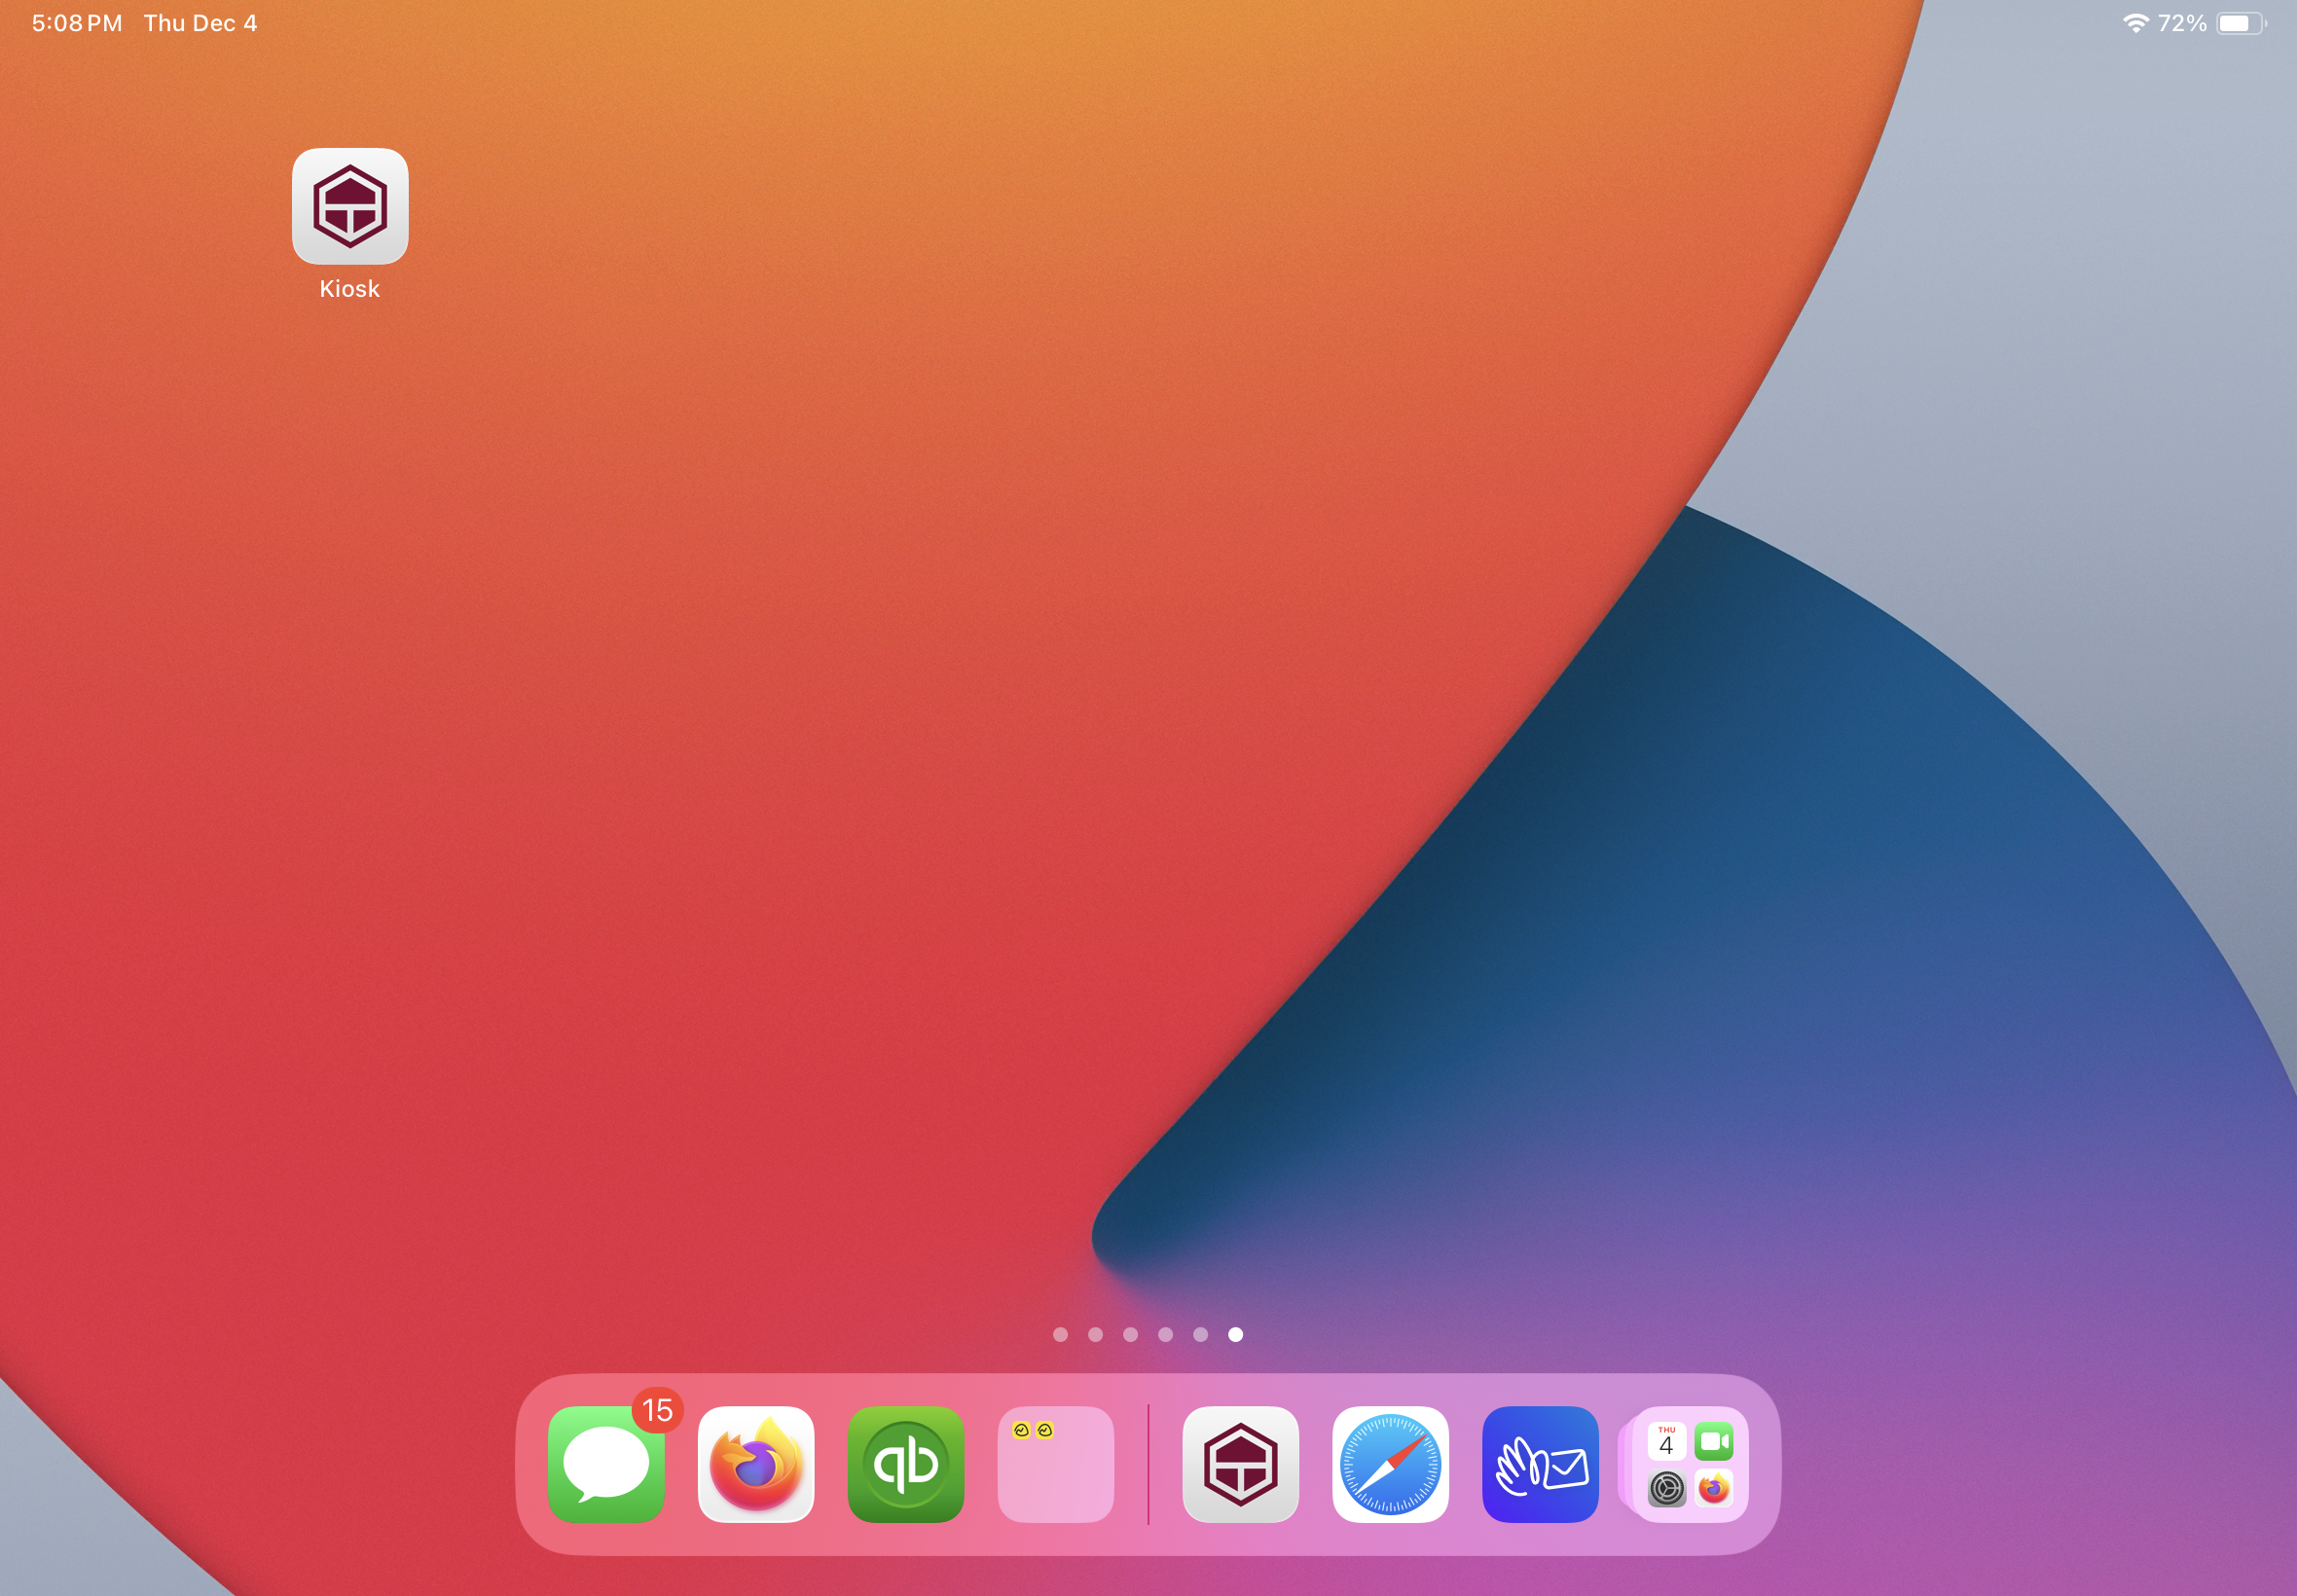Go to first home screen page dot

[x=1060, y=1334]
